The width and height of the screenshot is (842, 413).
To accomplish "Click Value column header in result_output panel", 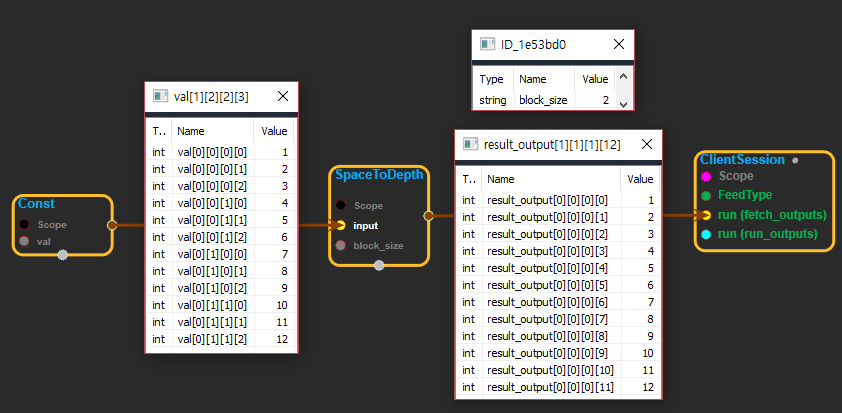I will [638, 178].
